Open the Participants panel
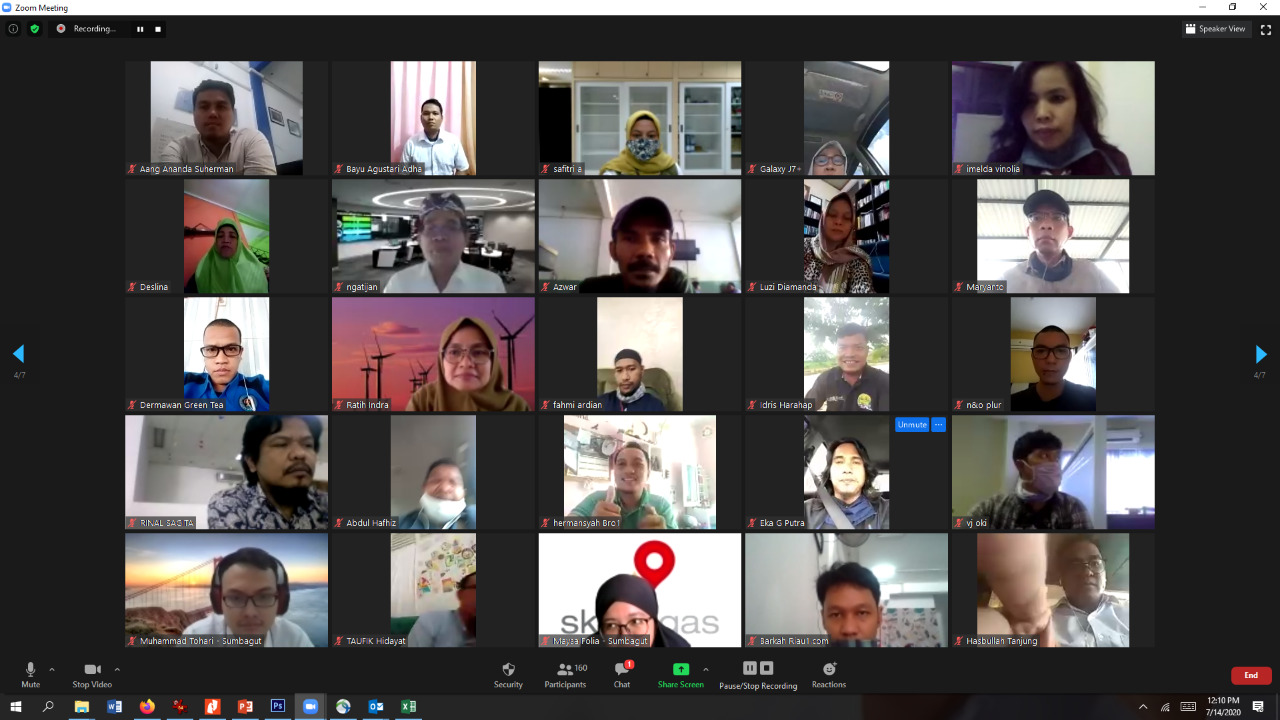The height and width of the screenshot is (720, 1280). 565,669
